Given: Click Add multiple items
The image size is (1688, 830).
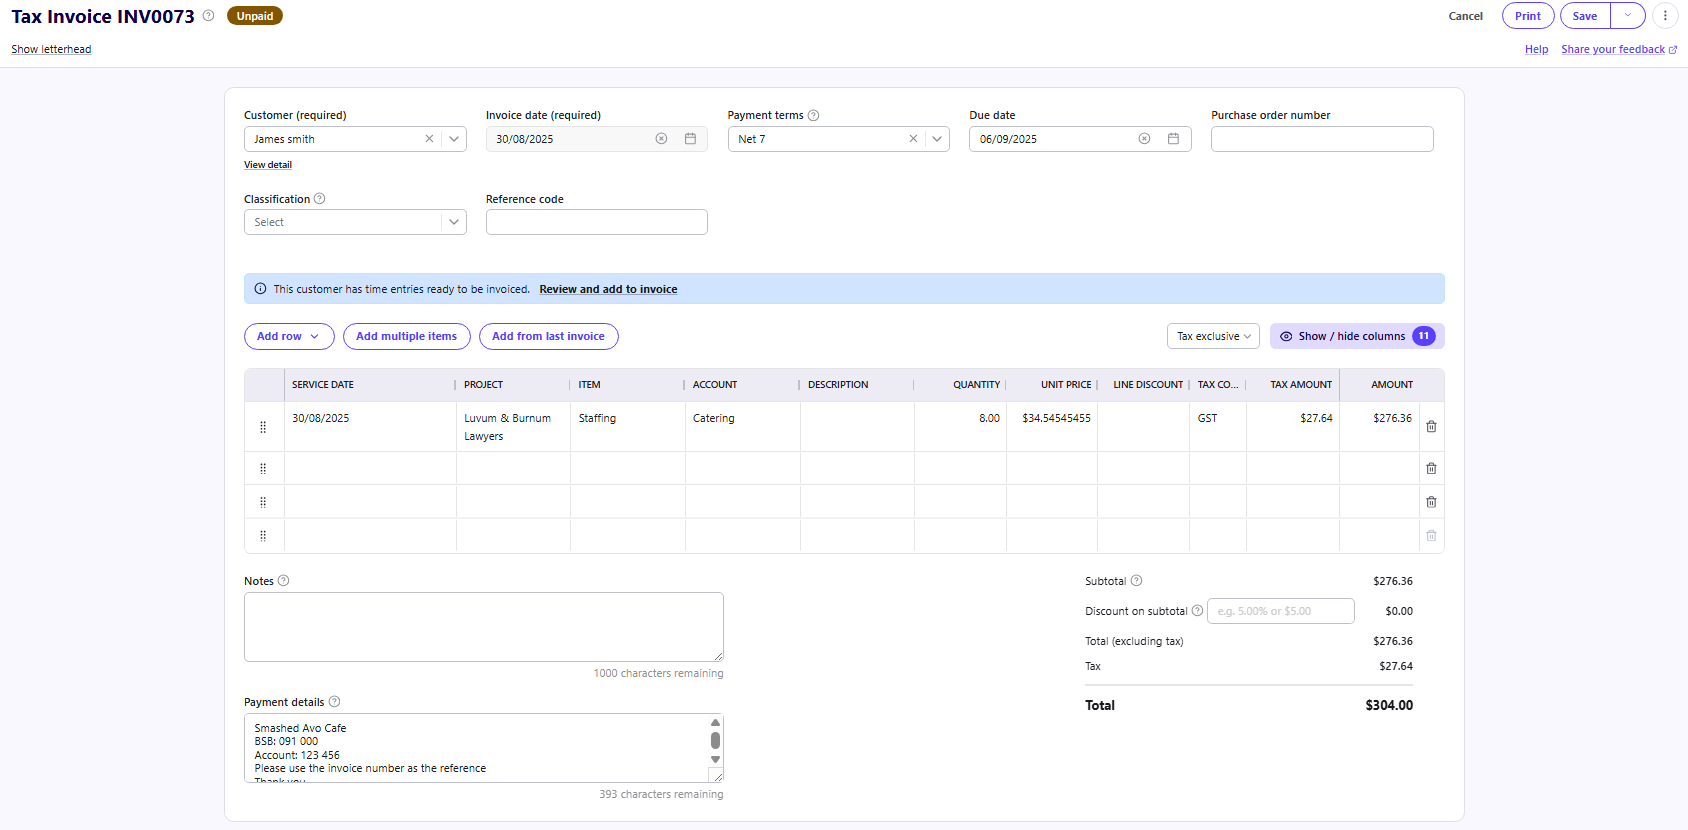Looking at the screenshot, I should coord(406,336).
